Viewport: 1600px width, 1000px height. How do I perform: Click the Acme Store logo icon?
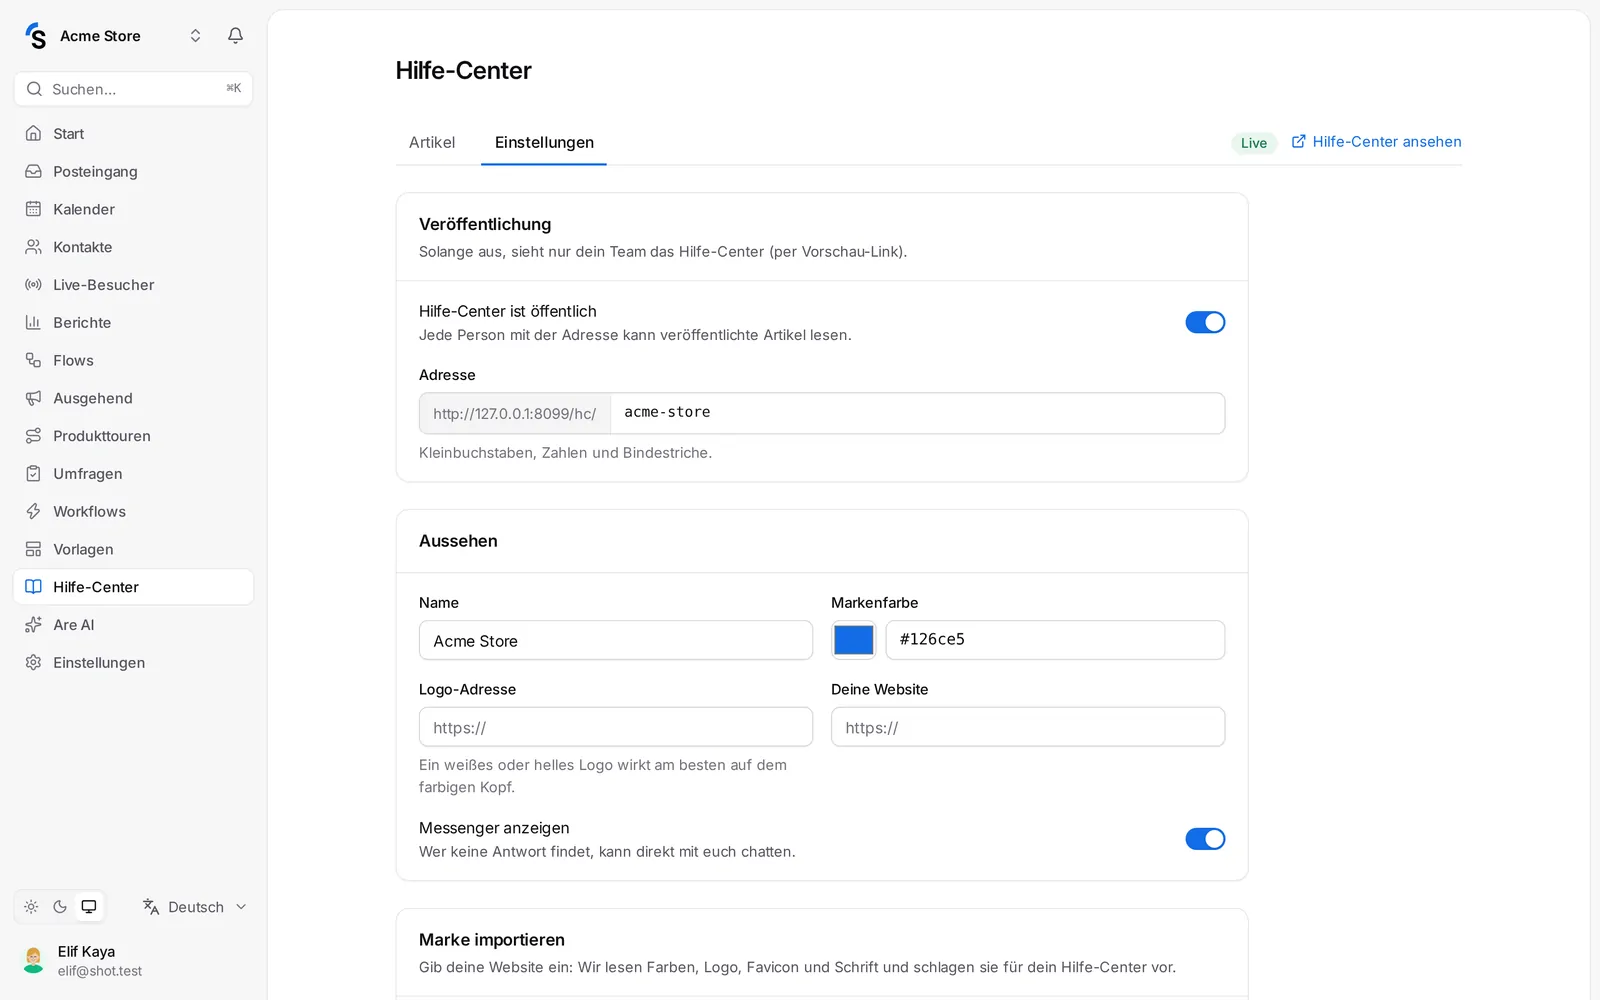36,36
